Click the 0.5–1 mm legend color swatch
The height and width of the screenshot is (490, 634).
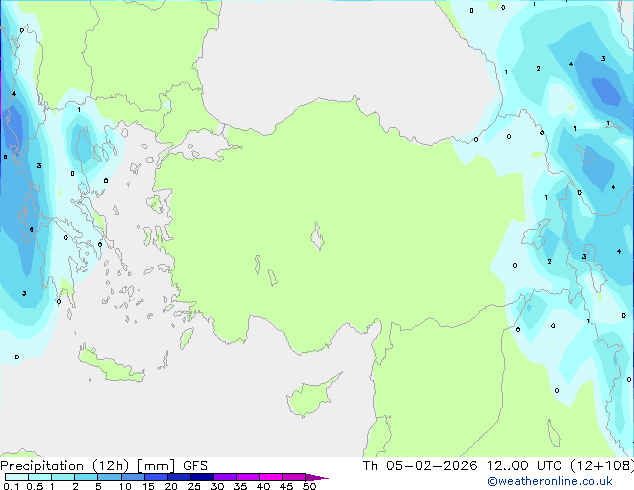point(40,477)
